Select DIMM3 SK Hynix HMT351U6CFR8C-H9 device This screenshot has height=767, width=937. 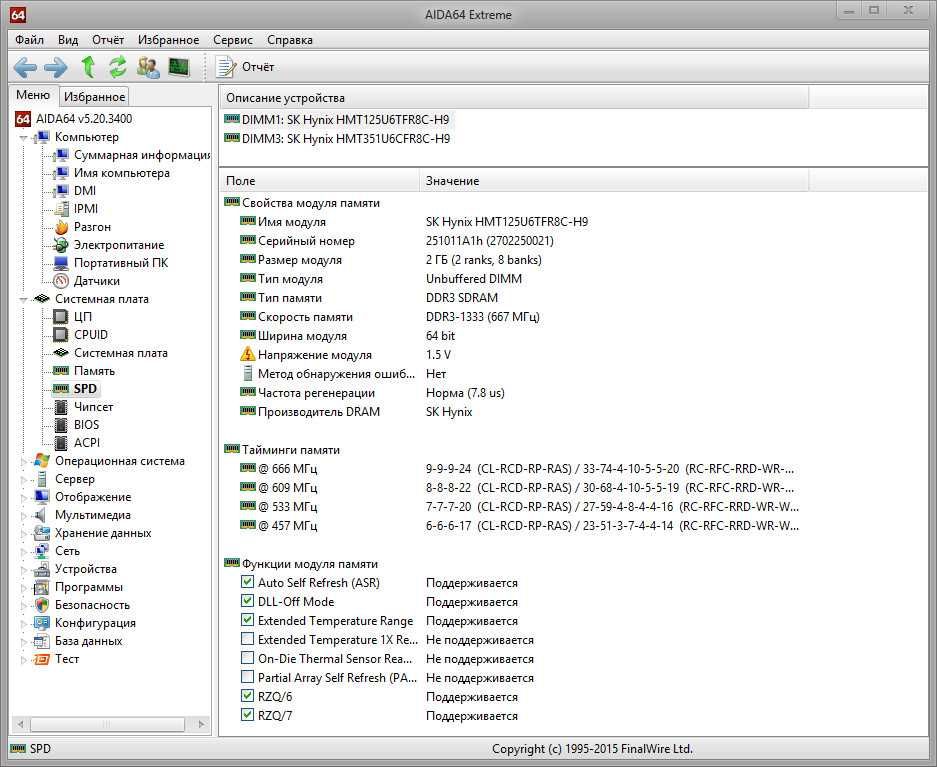[337, 139]
